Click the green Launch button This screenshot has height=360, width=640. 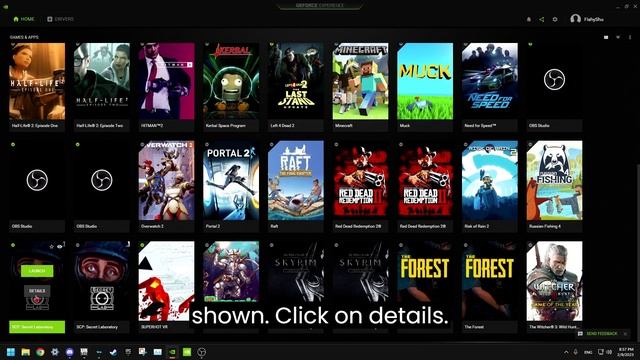coord(37,271)
